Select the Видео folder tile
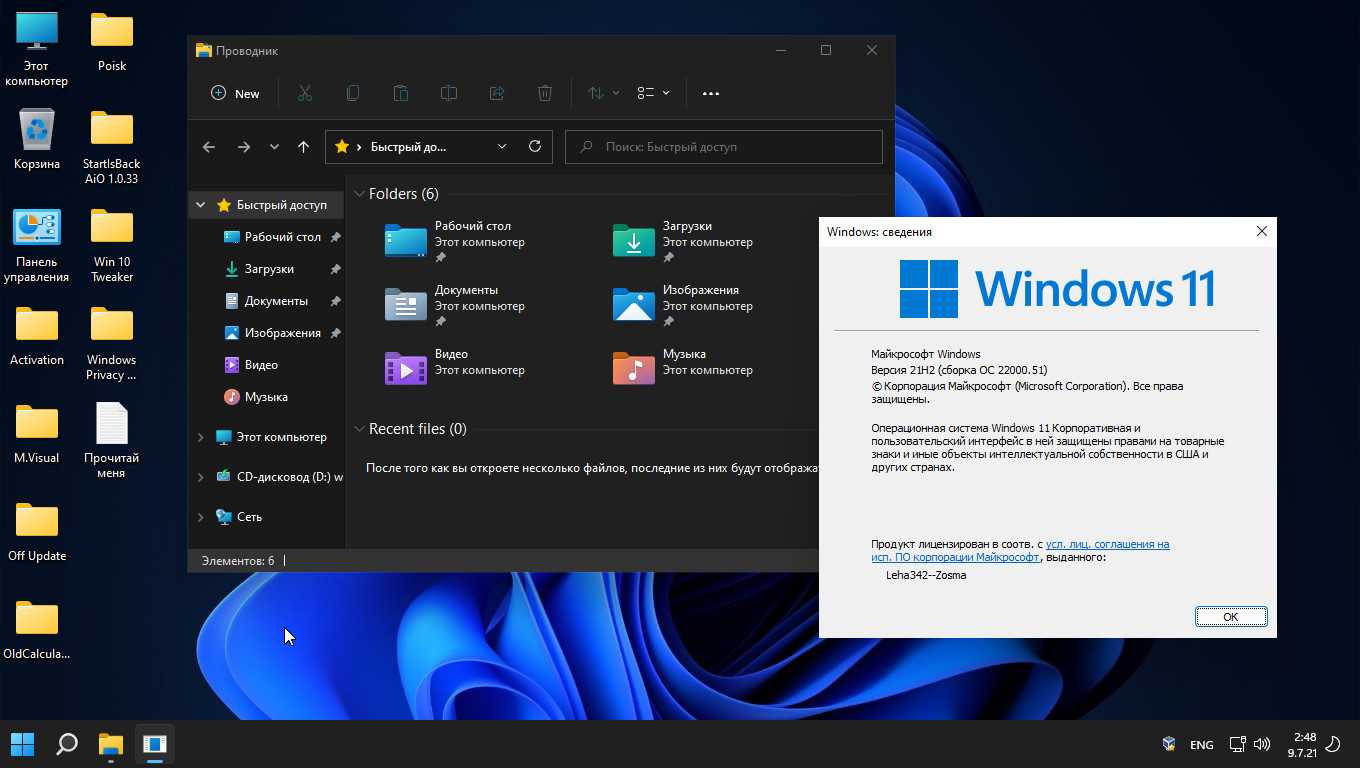The image size is (1360, 768). coord(456,368)
